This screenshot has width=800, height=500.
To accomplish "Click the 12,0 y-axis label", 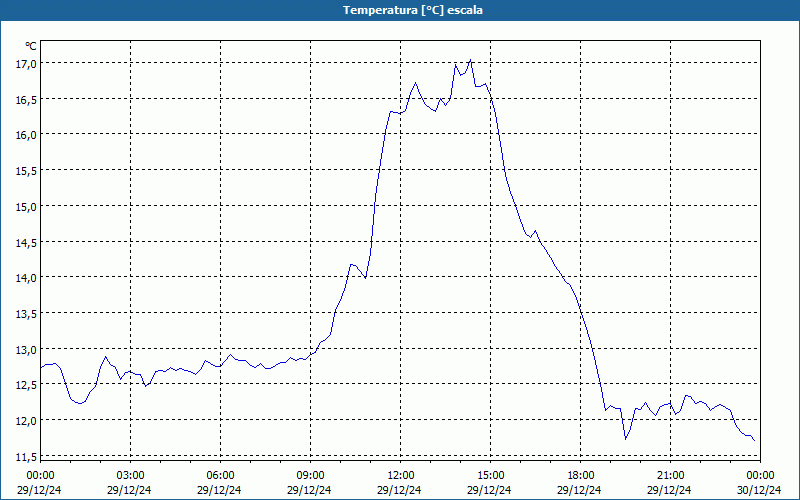I will click(26, 421).
